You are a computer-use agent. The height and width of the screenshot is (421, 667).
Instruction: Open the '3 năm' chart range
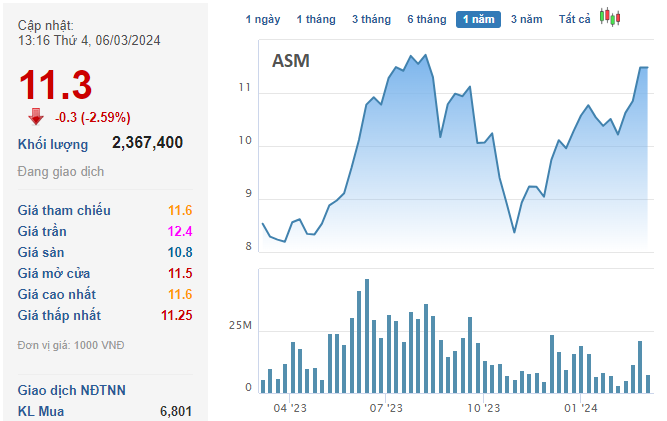click(x=527, y=19)
